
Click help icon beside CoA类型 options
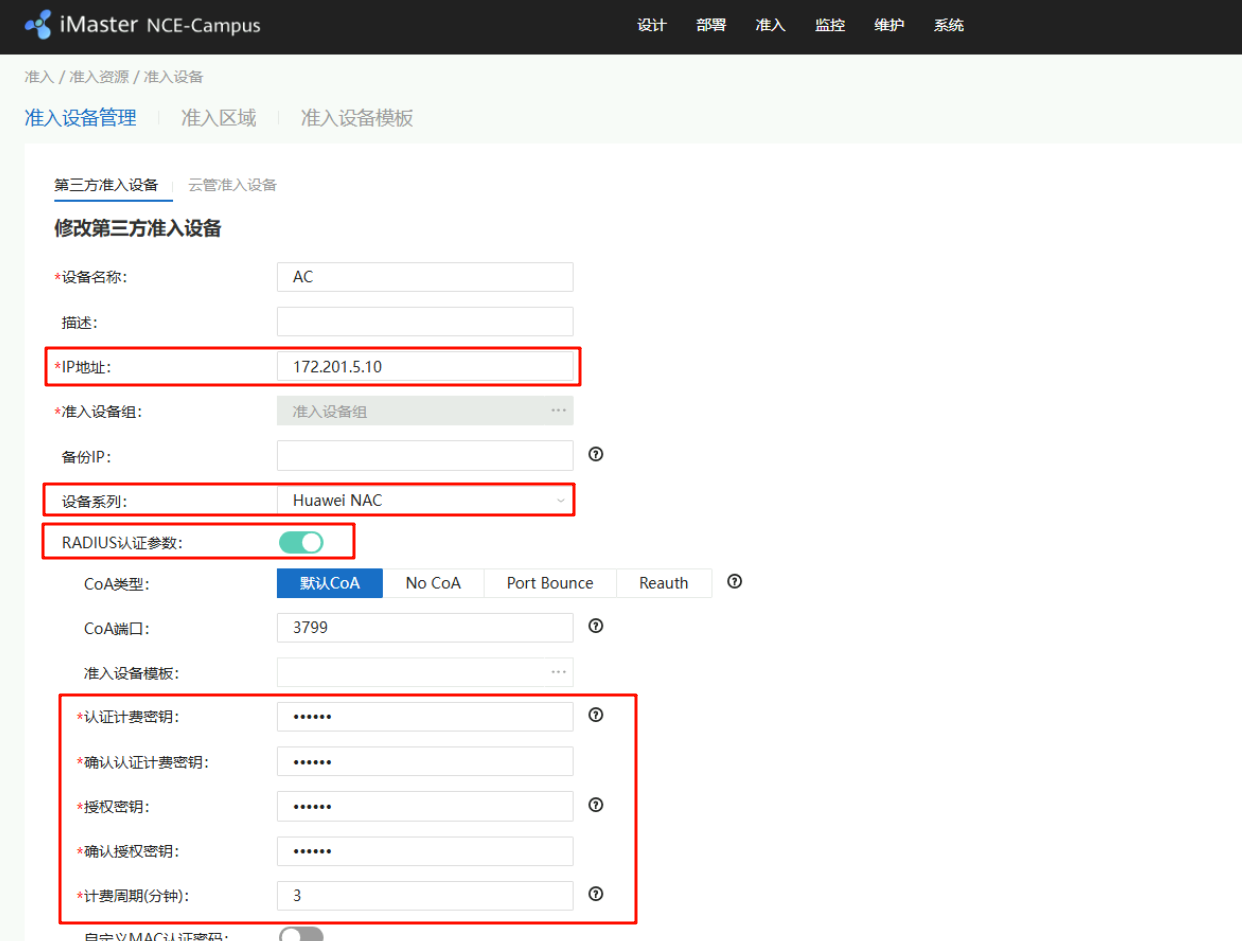click(734, 581)
